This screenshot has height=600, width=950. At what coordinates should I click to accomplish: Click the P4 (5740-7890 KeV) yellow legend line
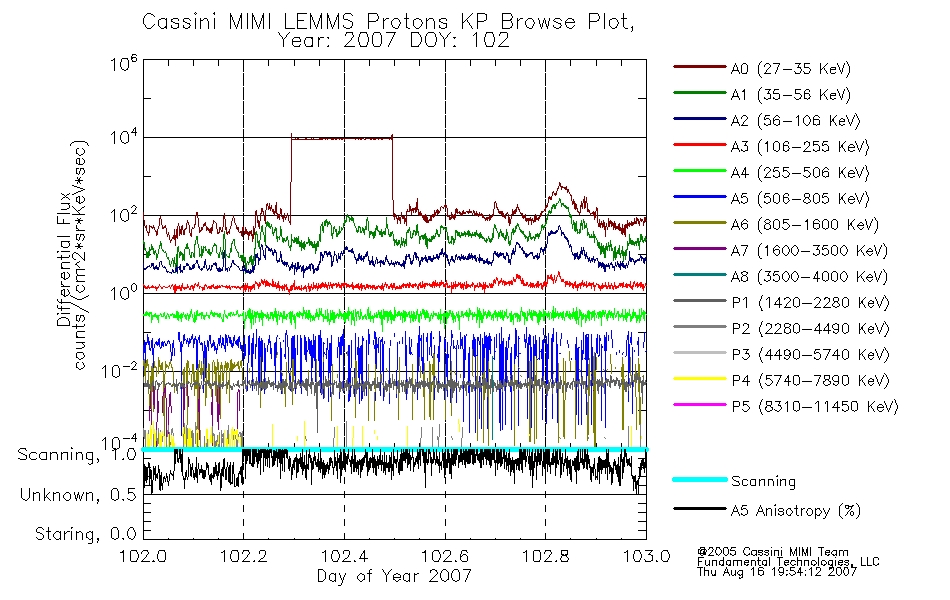700,379
